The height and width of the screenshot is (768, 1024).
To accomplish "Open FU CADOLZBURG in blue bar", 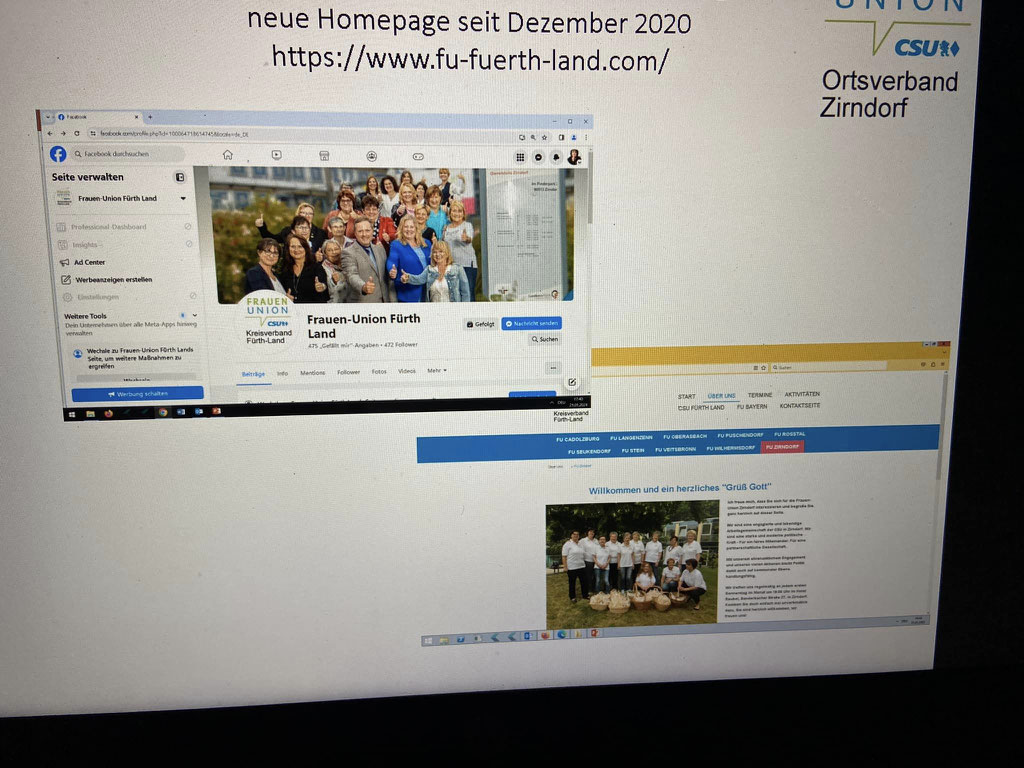I will (577, 439).
